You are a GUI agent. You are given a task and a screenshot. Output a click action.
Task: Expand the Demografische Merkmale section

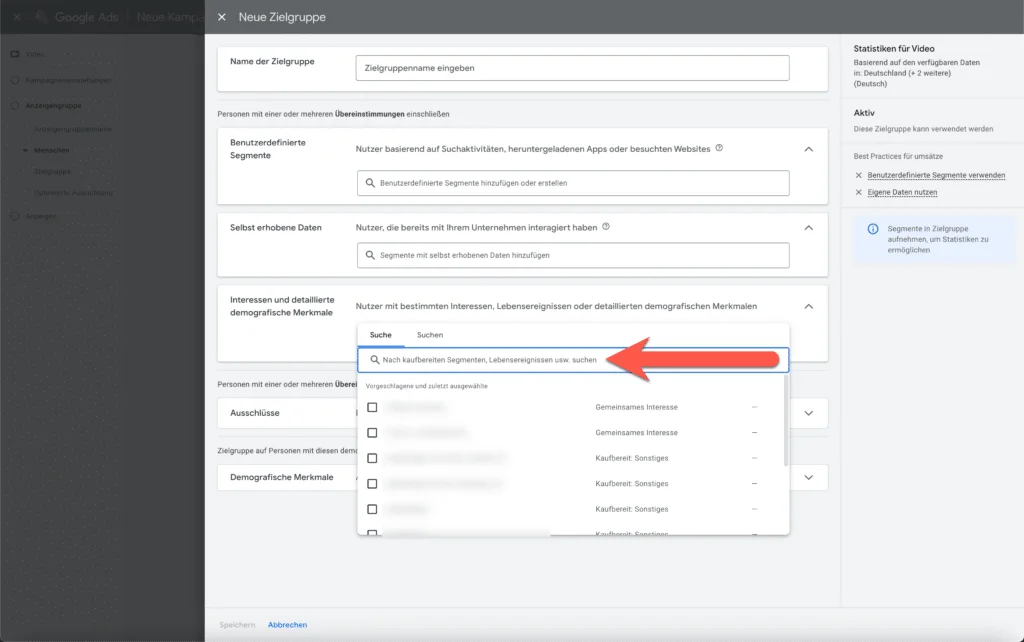point(808,477)
